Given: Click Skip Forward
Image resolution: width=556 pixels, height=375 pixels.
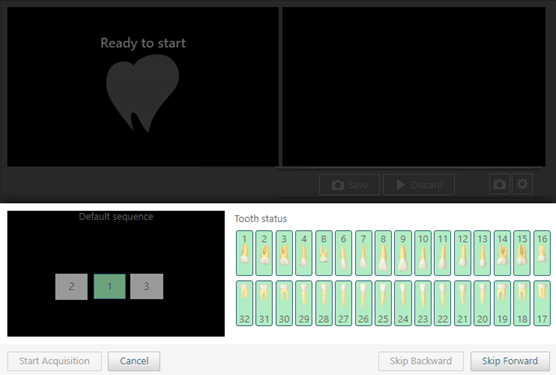Looking at the screenshot, I should (x=510, y=361).
